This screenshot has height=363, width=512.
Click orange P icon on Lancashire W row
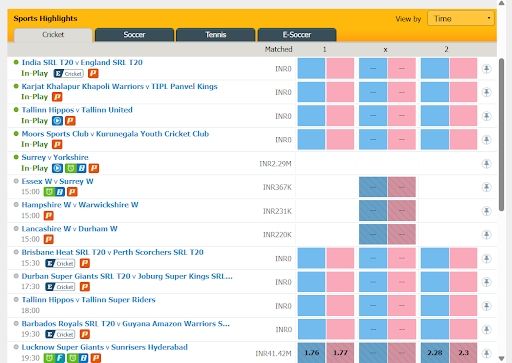pos(49,239)
